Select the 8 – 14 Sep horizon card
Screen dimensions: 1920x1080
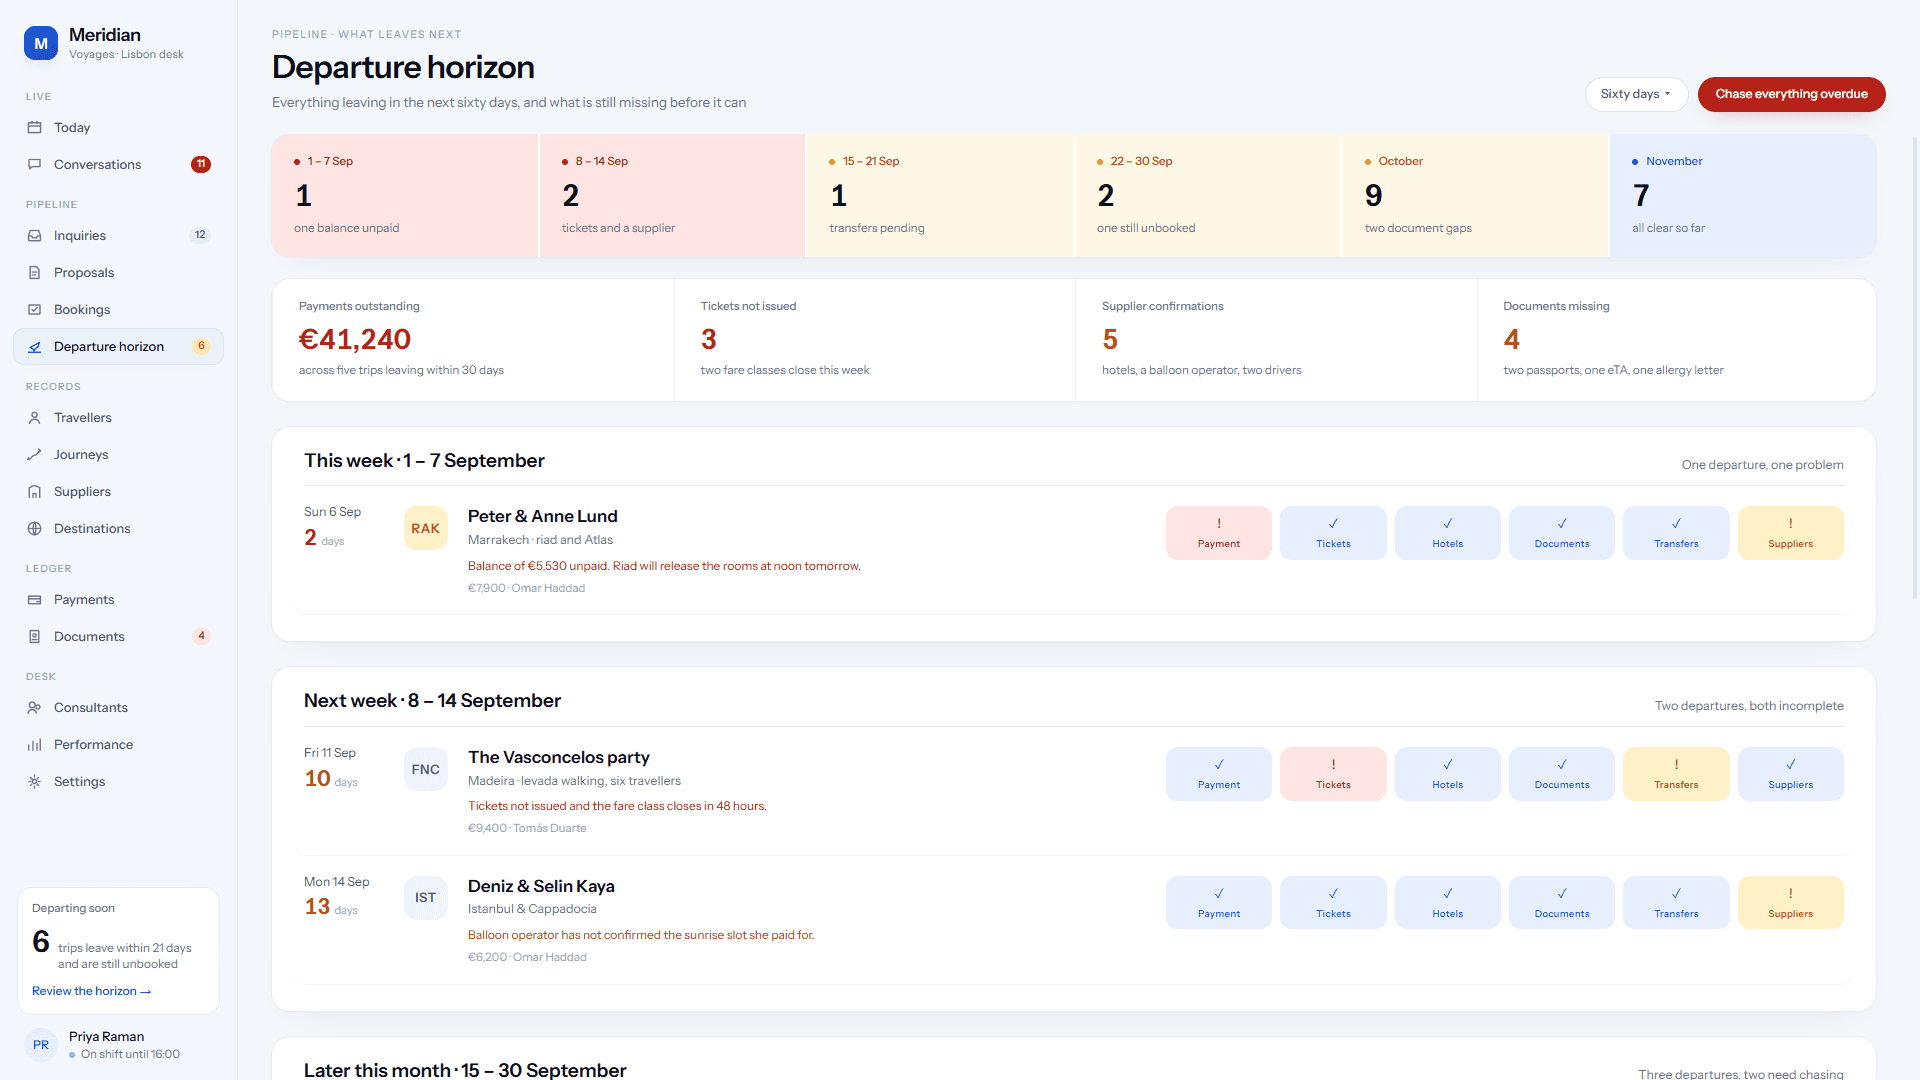point(672,196)
